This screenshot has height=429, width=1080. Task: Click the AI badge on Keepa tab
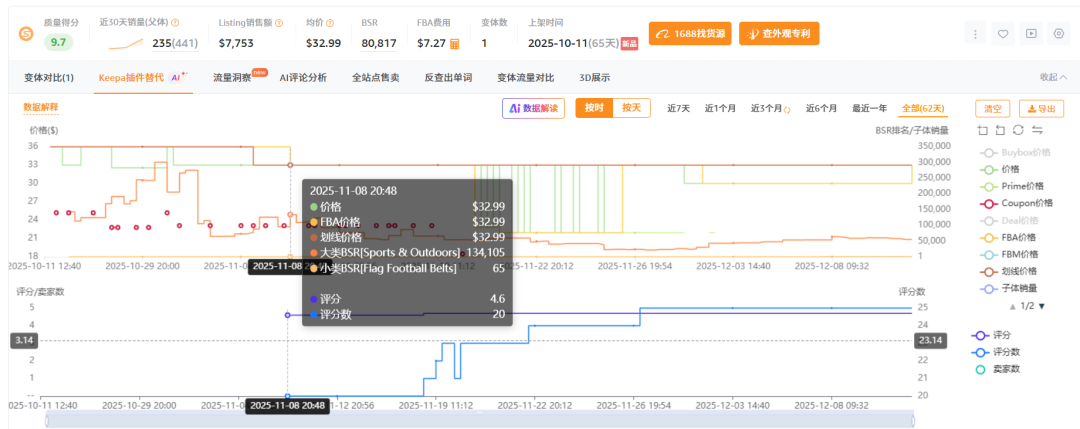coord(178,78)
